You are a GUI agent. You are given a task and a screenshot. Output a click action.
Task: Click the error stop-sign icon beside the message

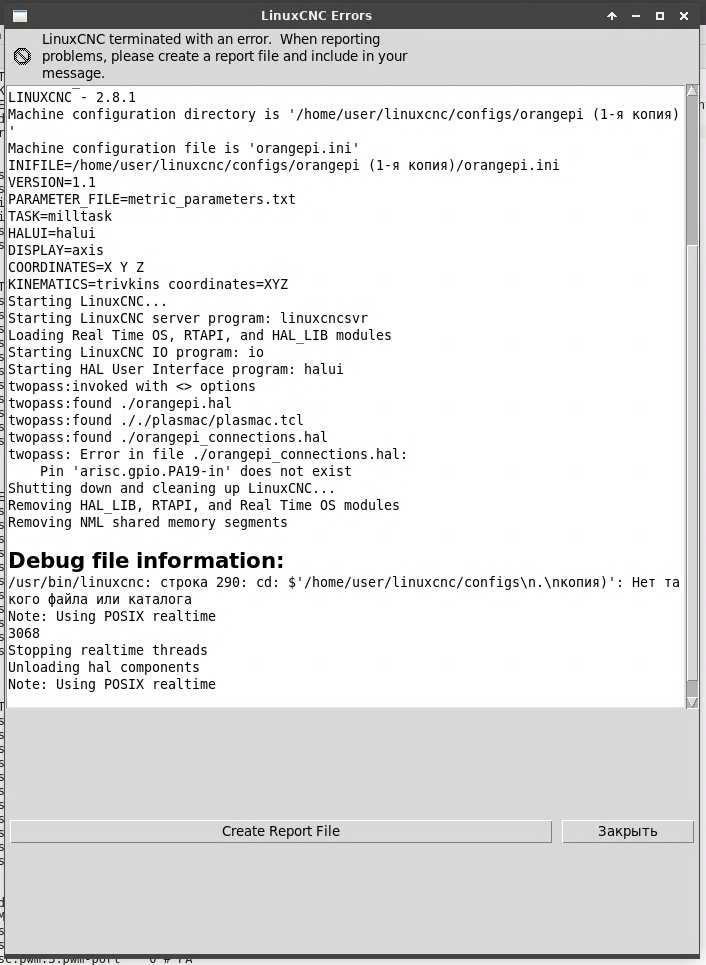pyautogui.click(x=22, y=57)
